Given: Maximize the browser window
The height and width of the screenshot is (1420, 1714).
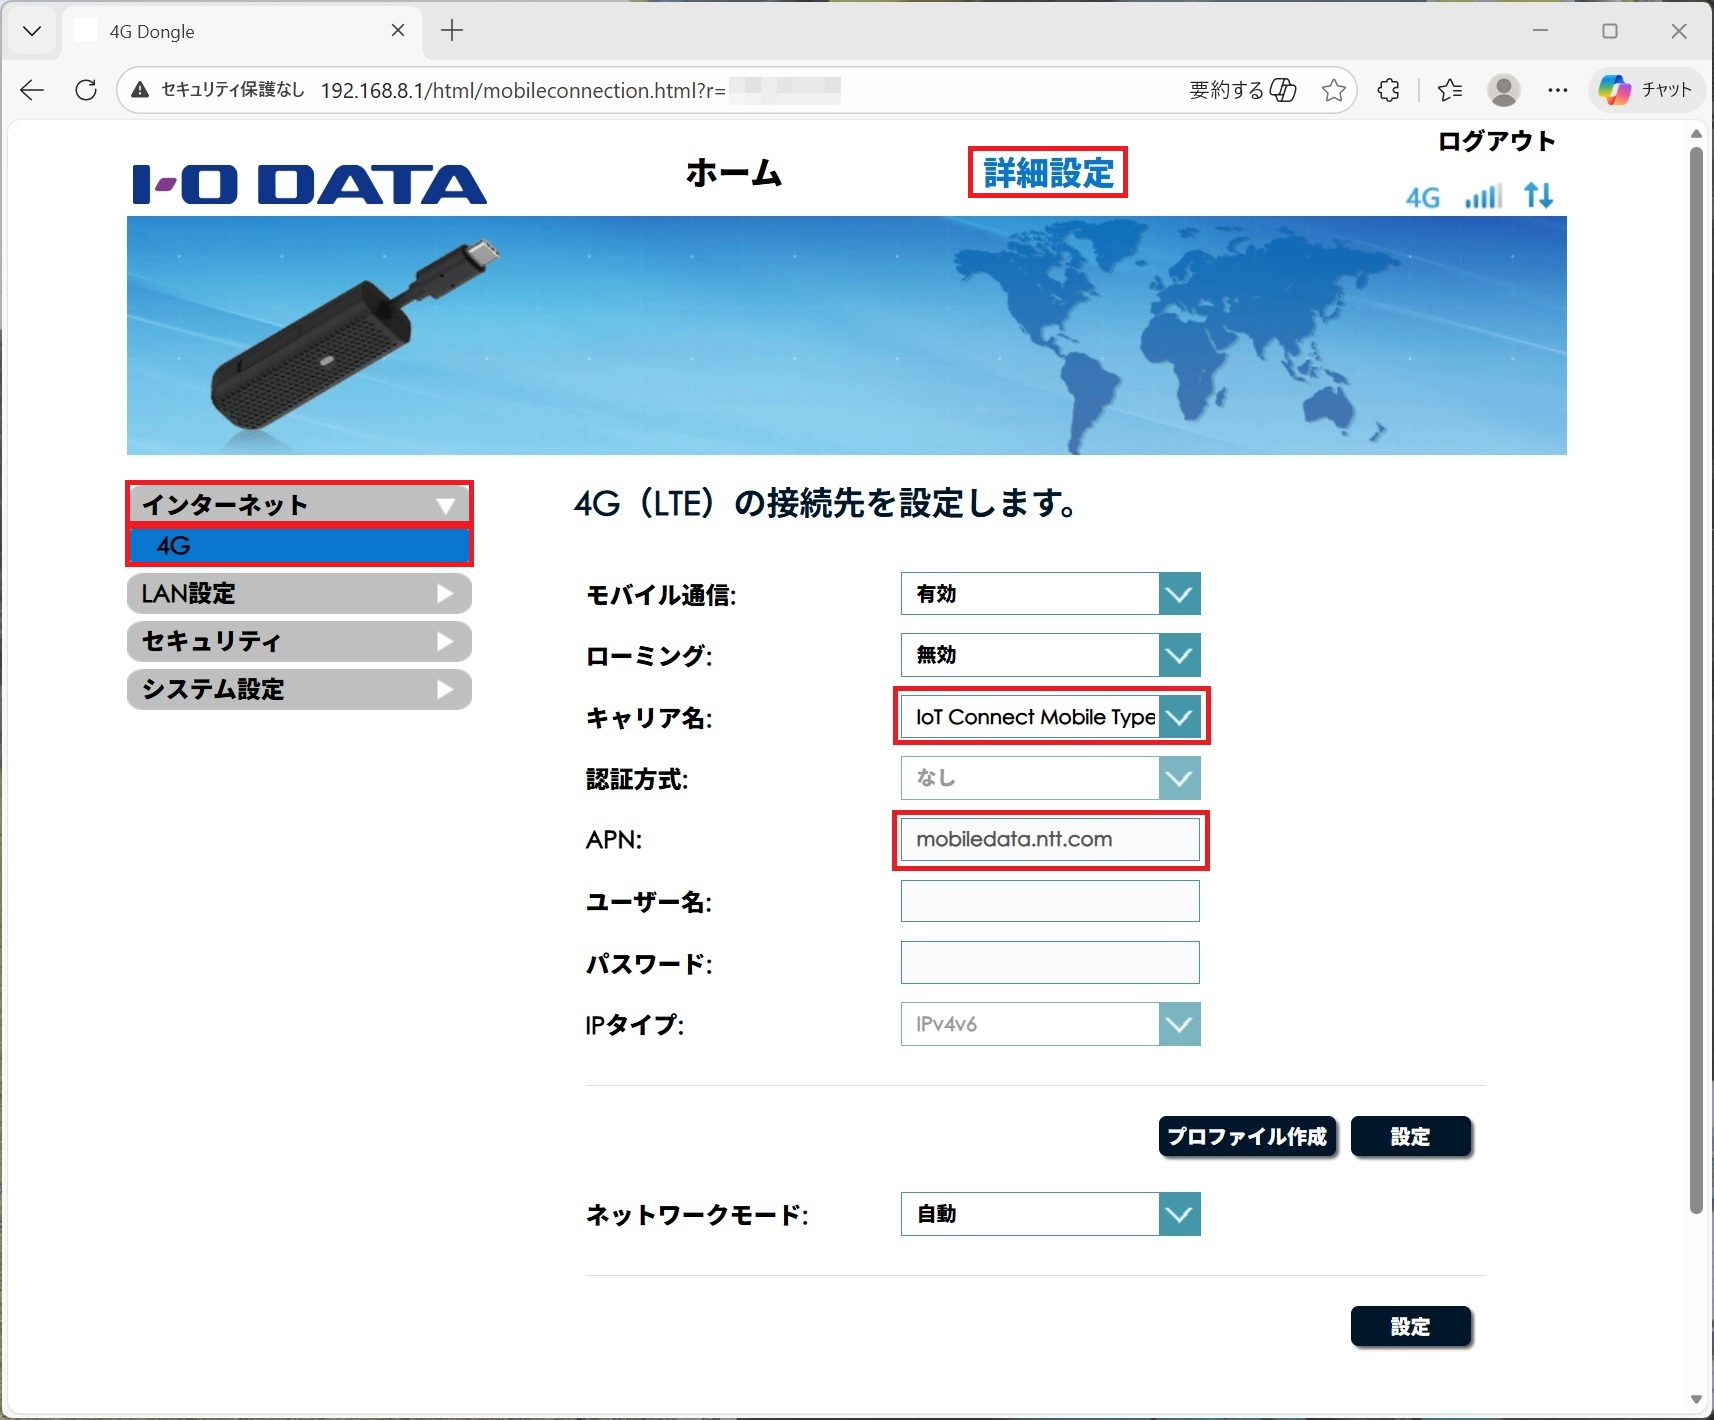Looking at the screenshot, I should (1610, 31).
